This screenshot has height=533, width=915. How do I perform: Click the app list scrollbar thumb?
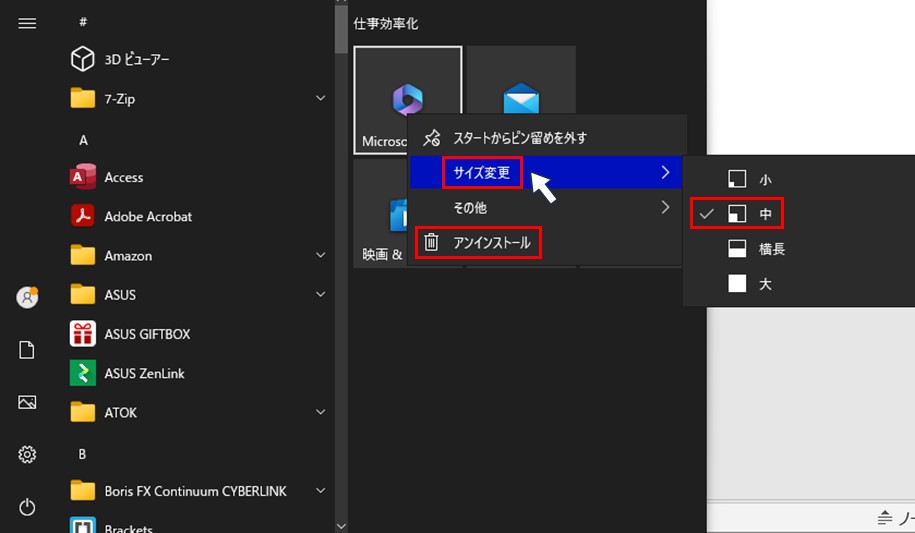pos(341,28)
